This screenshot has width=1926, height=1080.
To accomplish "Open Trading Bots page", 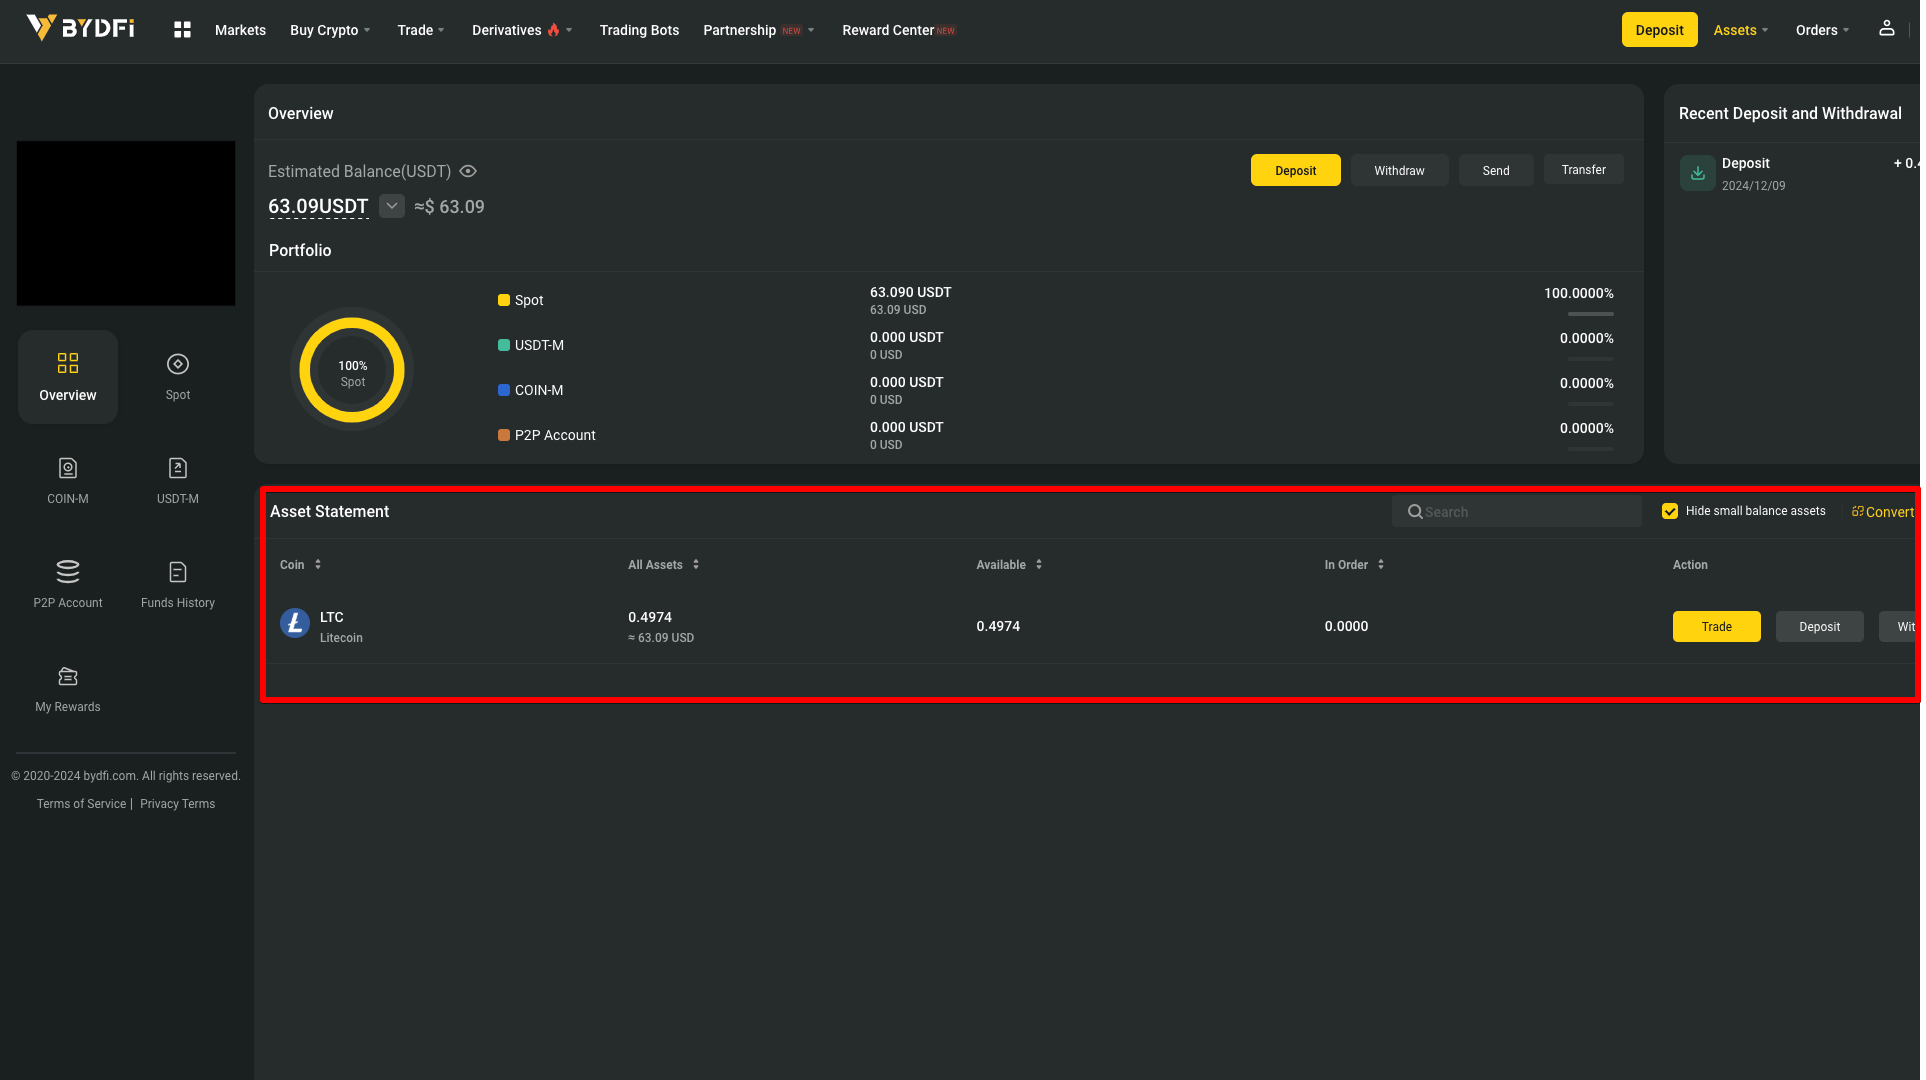I will tap(639, 30).
